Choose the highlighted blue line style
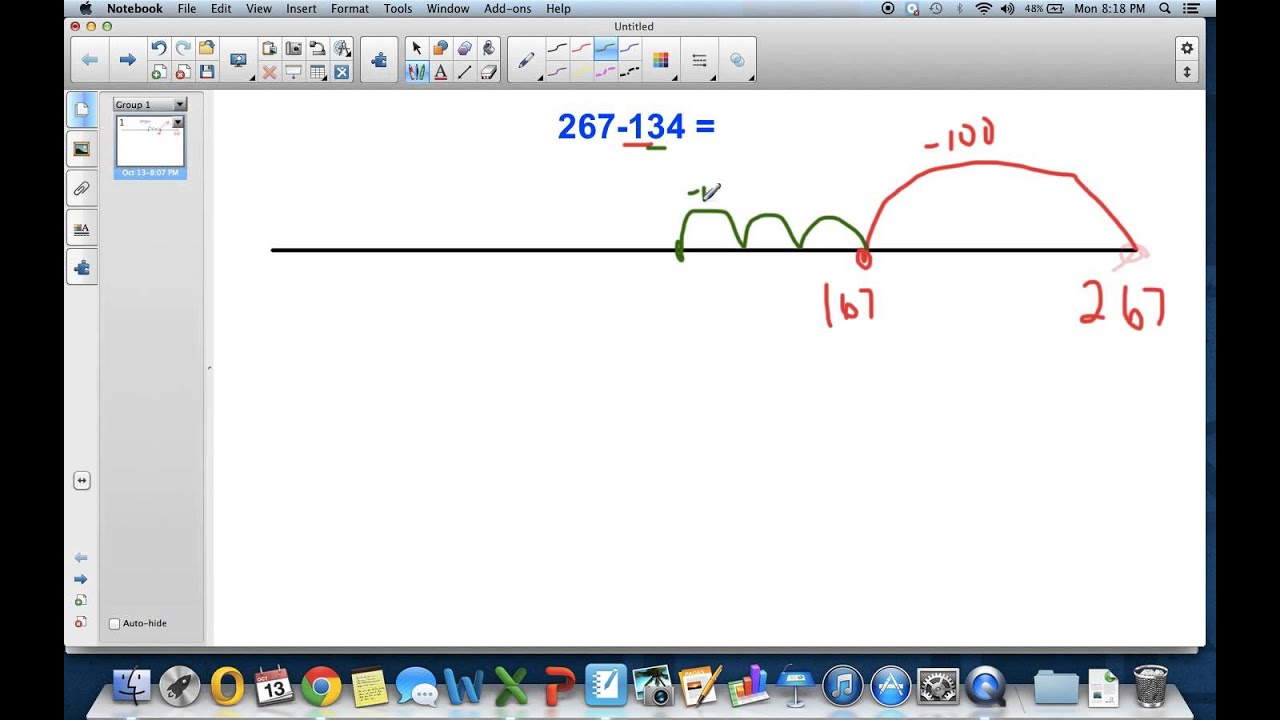 point(605,48)
